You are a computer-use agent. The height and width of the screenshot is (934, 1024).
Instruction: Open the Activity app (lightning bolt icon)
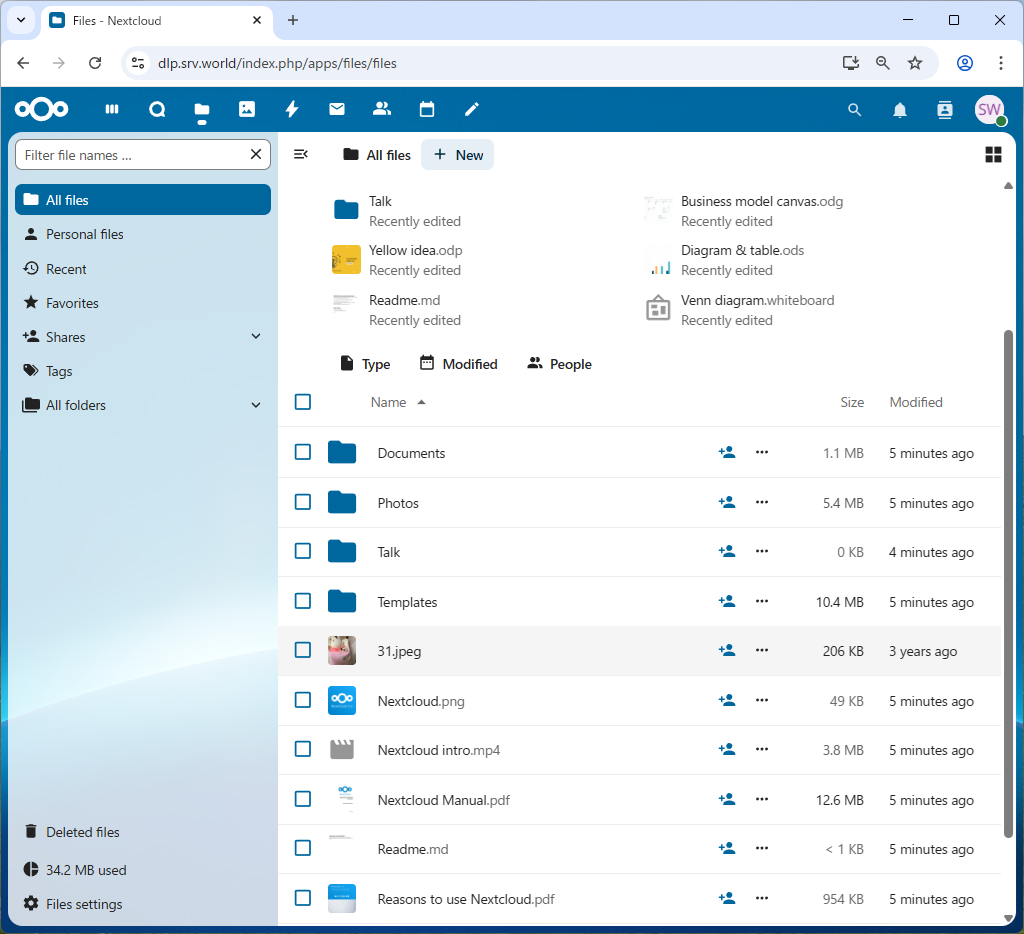[x=292, y=110]
